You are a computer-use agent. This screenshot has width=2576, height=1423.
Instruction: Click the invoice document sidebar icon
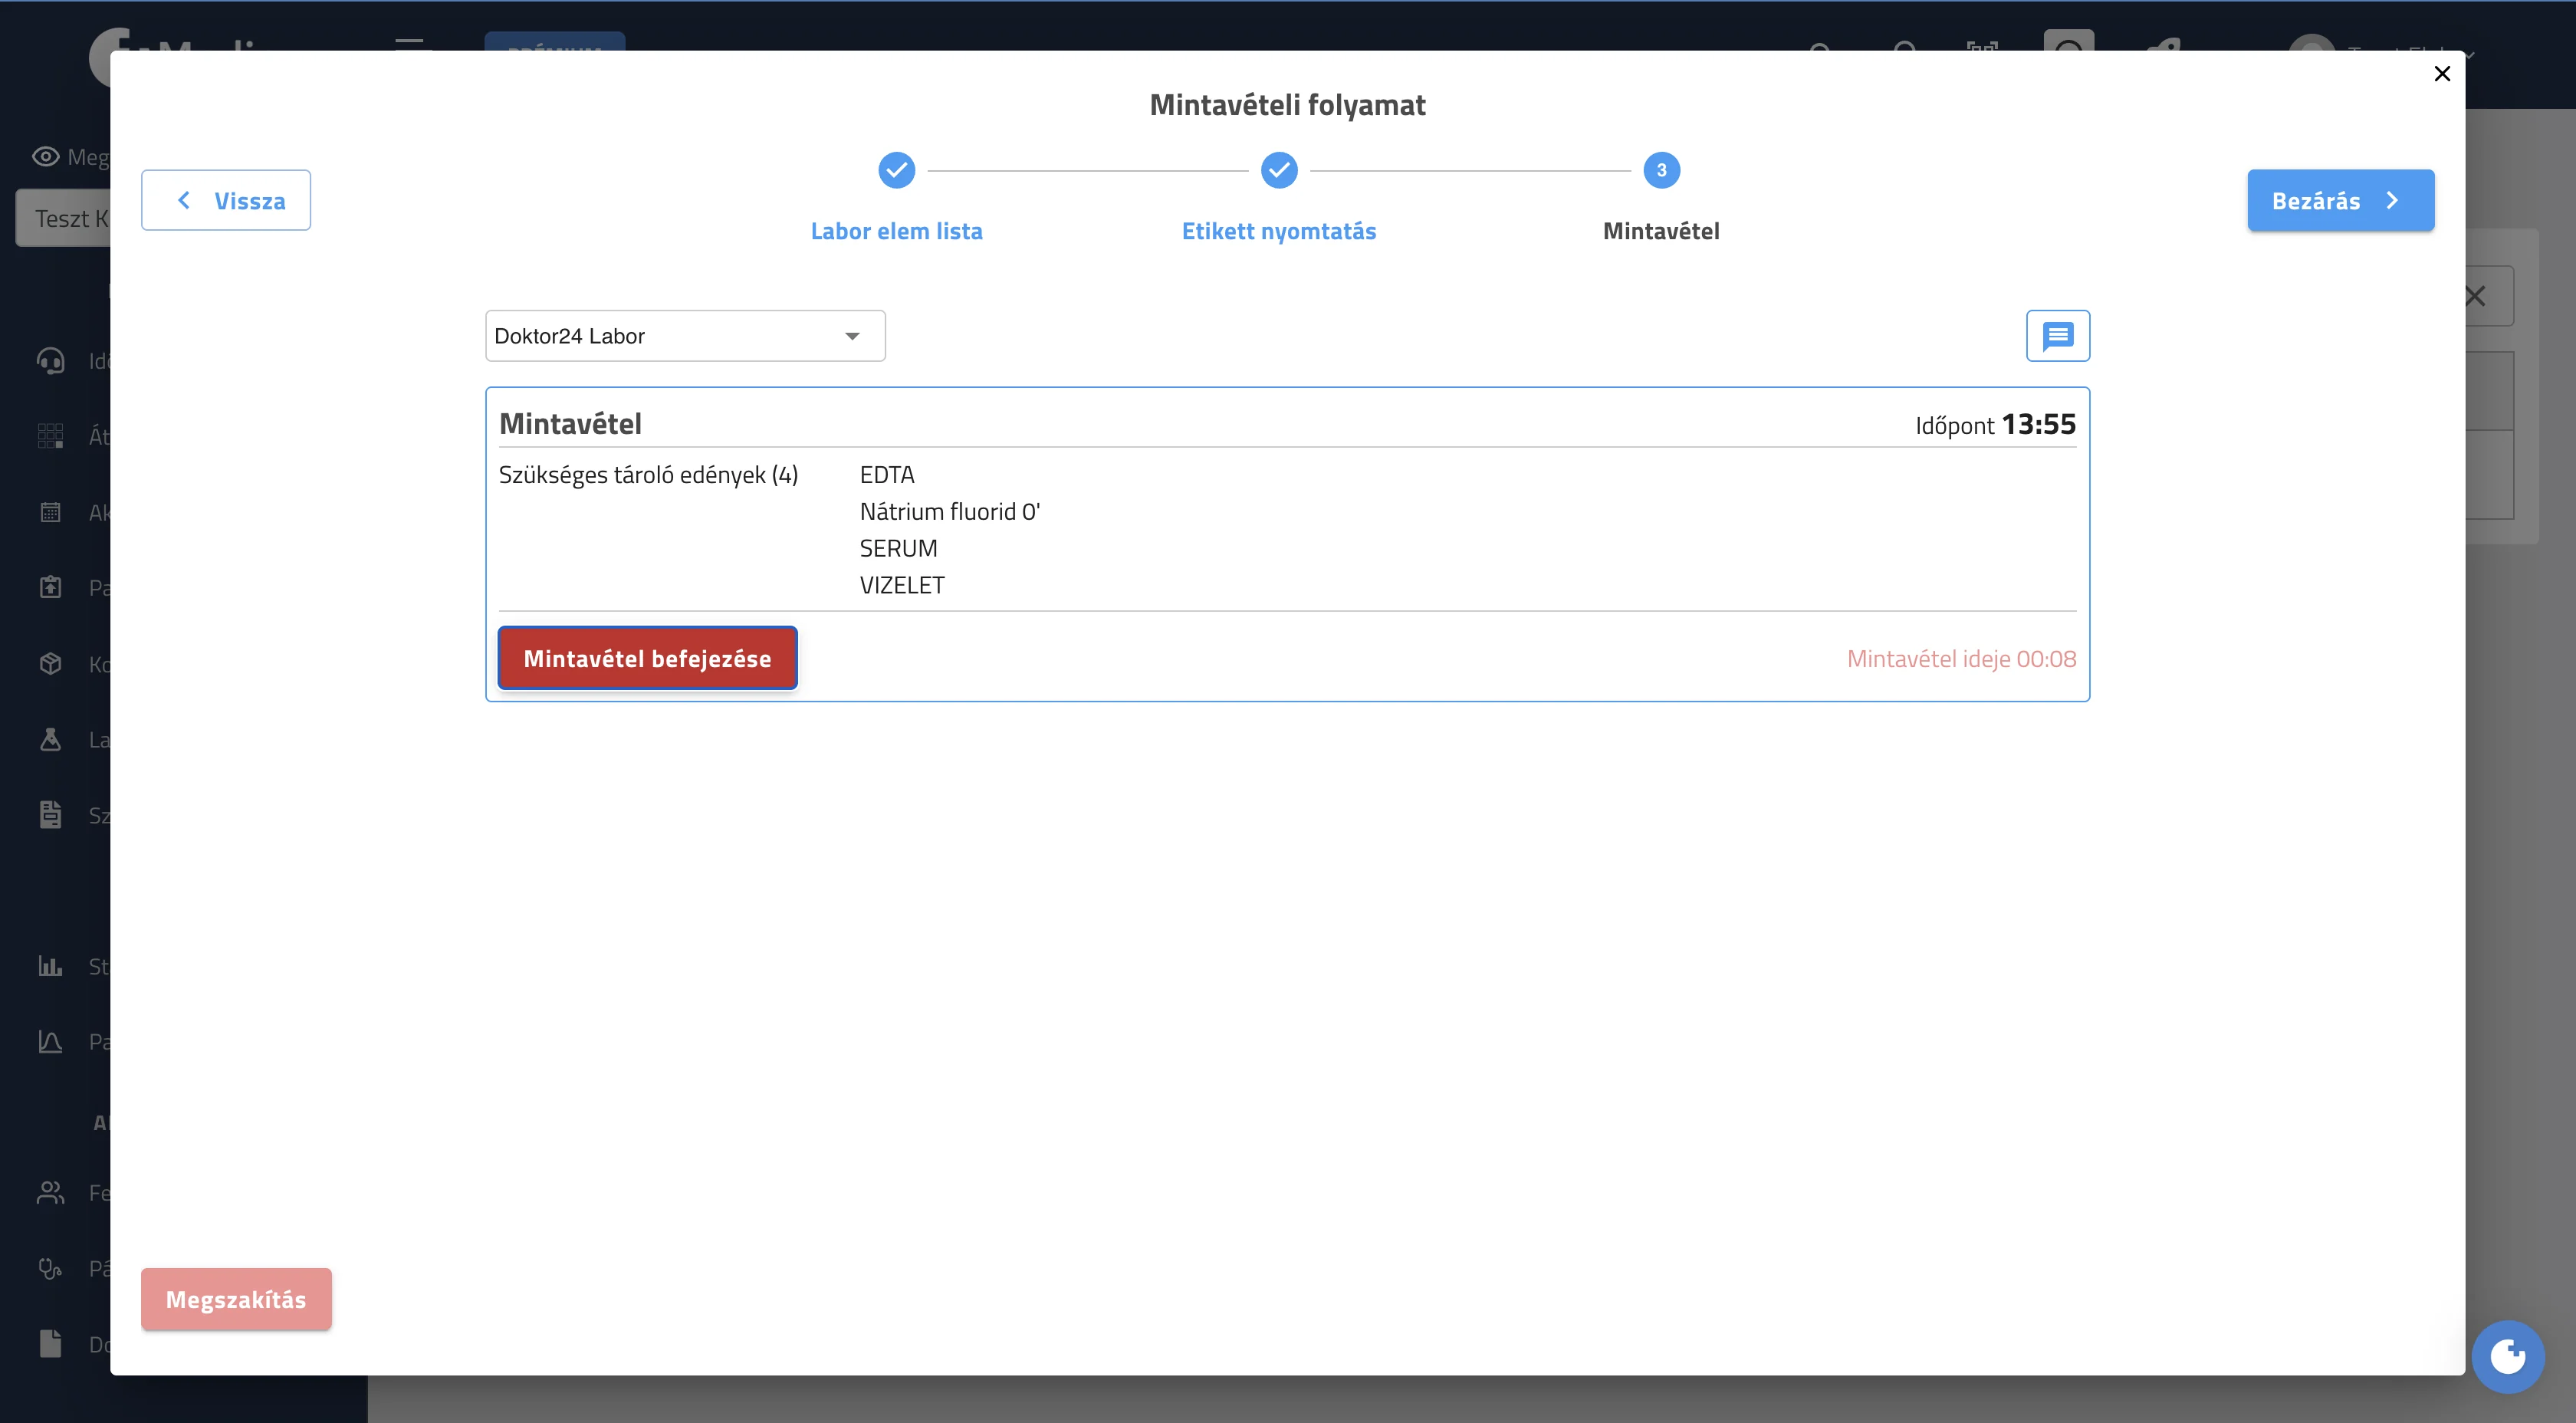pos(50,814)
